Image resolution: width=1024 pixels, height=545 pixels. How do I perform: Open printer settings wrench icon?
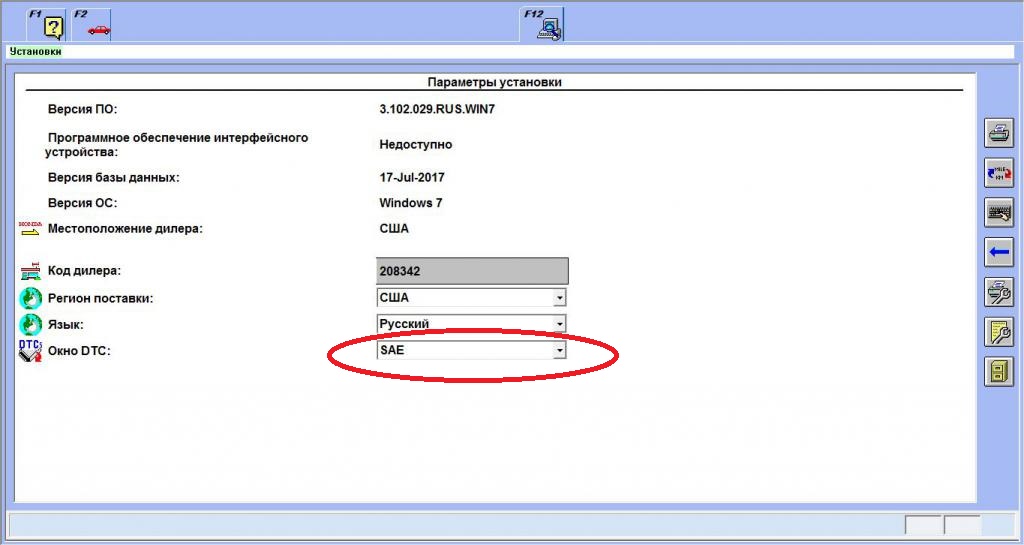(999, 292)
